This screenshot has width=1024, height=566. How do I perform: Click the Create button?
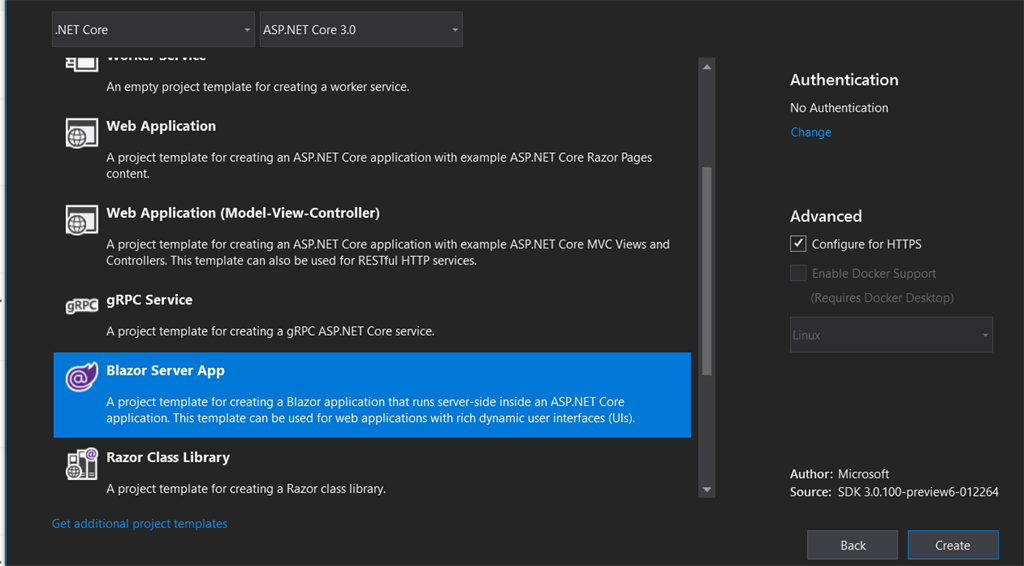[x=953, y=545]
